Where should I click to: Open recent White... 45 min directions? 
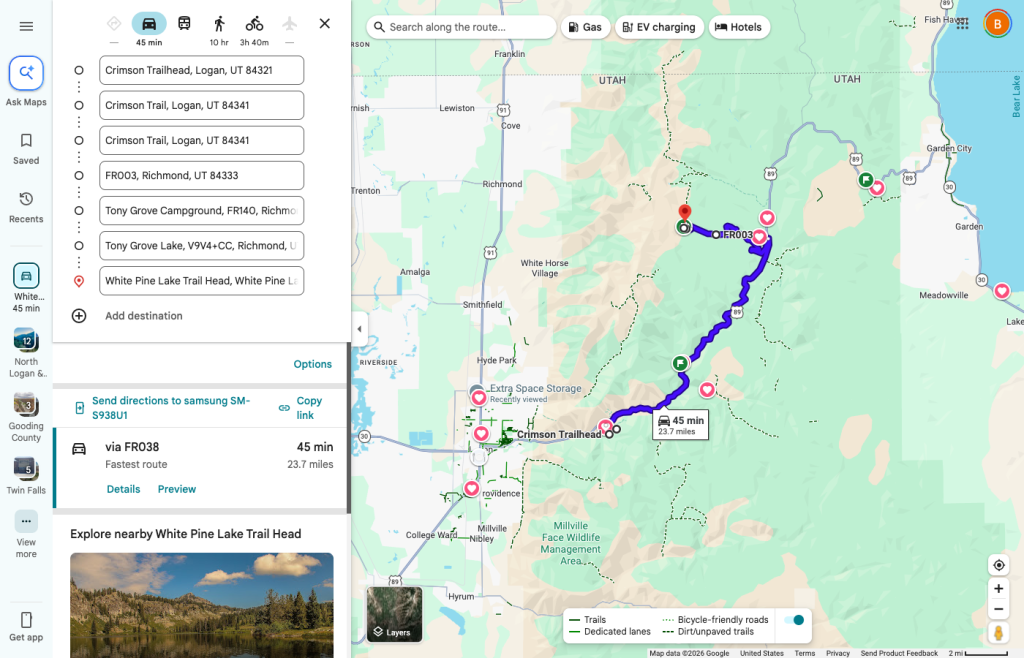tap(26, 287)
